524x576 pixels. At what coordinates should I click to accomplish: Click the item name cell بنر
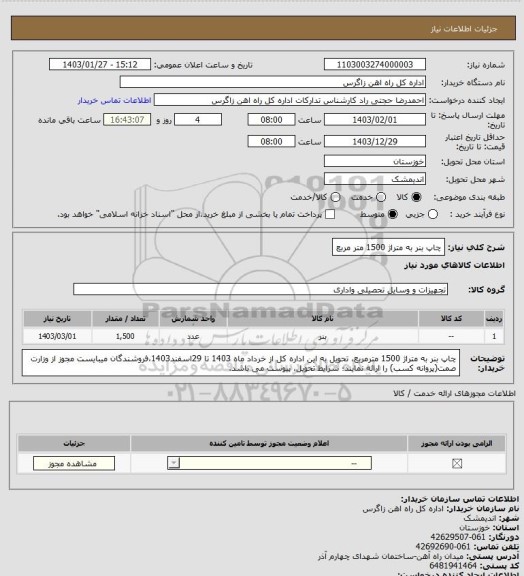coord(323,336)
